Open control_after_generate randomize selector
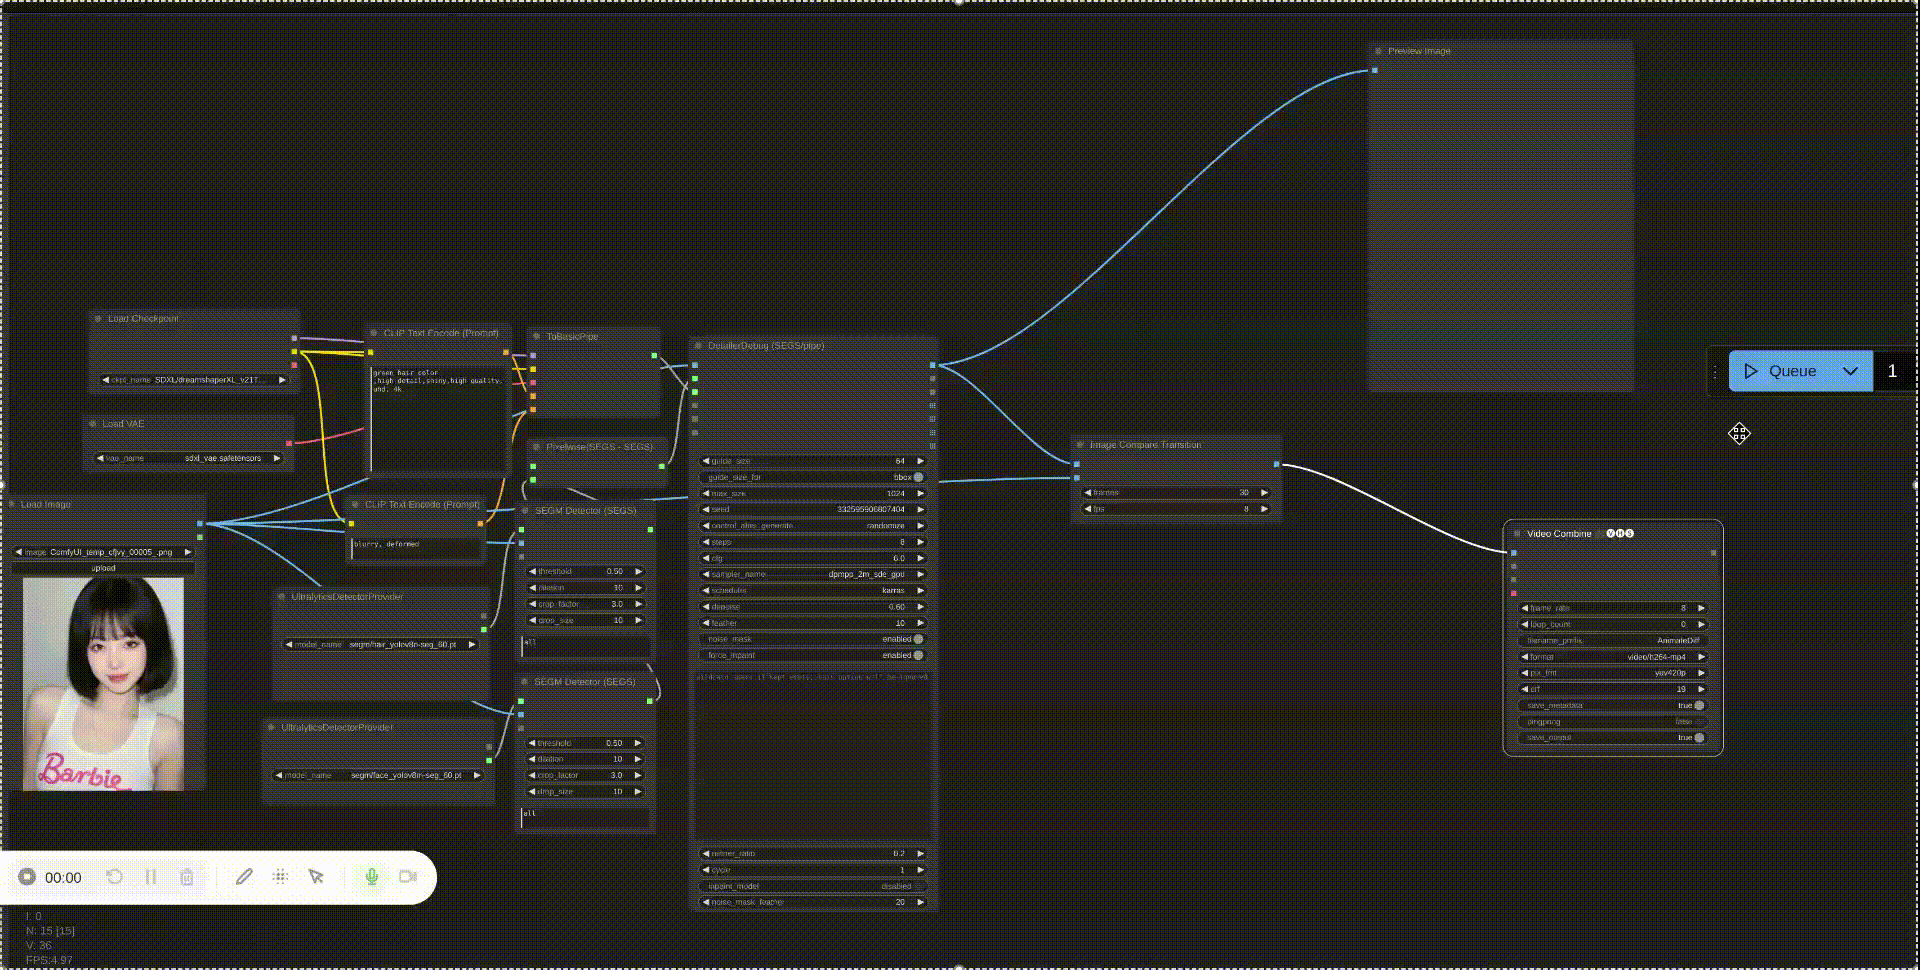1920x970 pixels. click(x=814, y=526)
